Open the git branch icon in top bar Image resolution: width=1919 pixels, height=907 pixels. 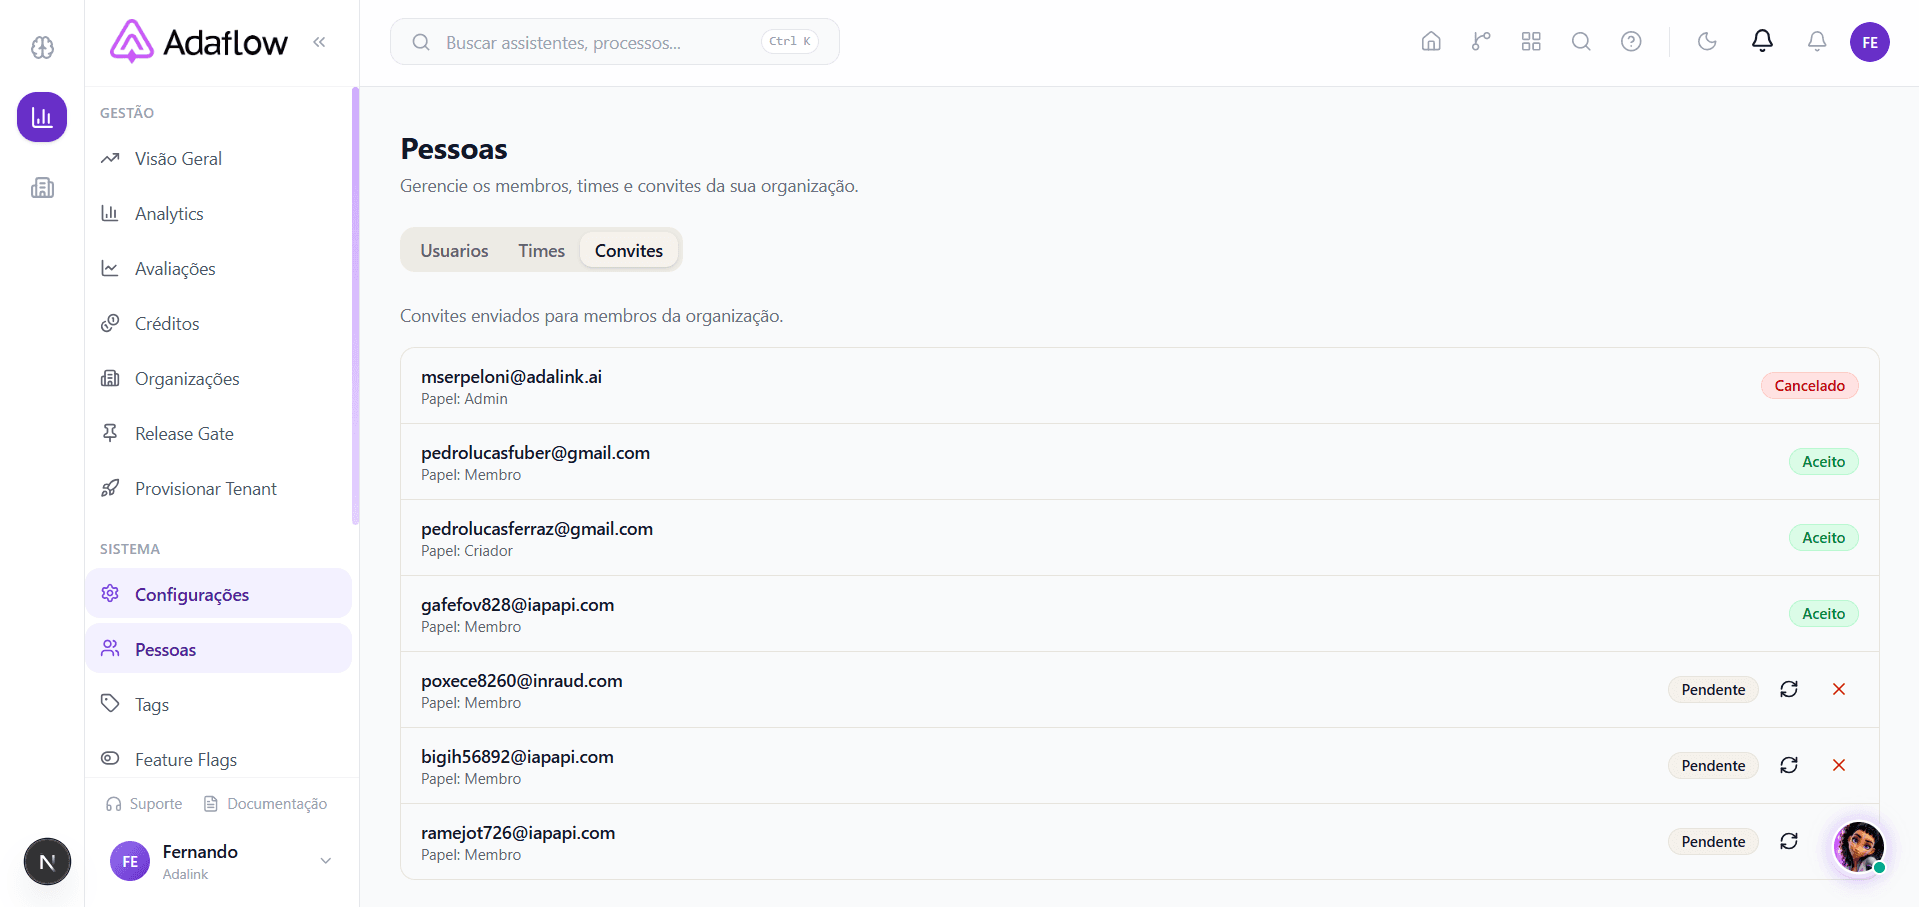click(1481, 41)
